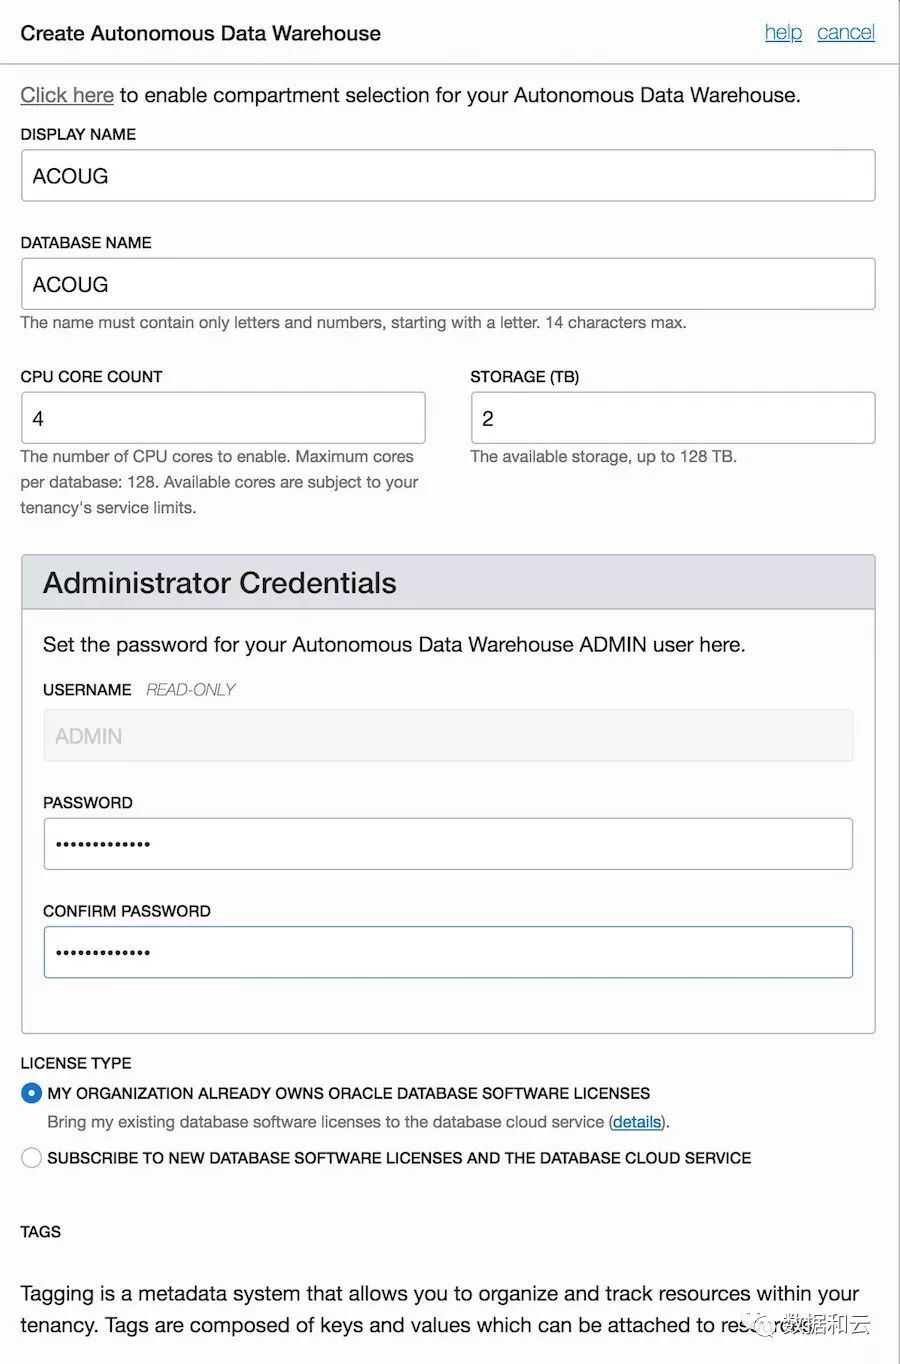Focus the Confirm Password field
Screen dimensions: 900x1364
[448, 952]
